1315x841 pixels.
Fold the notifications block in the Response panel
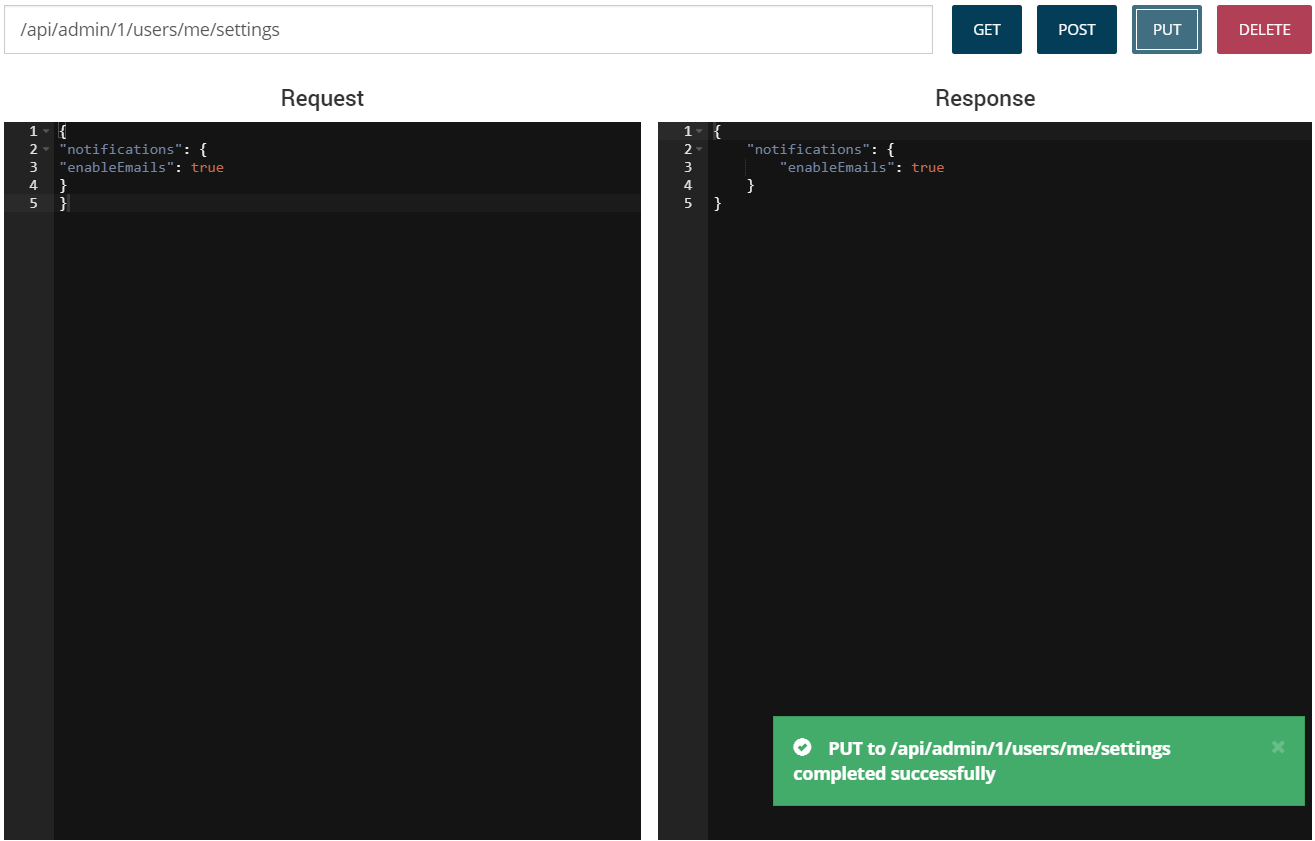[x=699, y=149]
